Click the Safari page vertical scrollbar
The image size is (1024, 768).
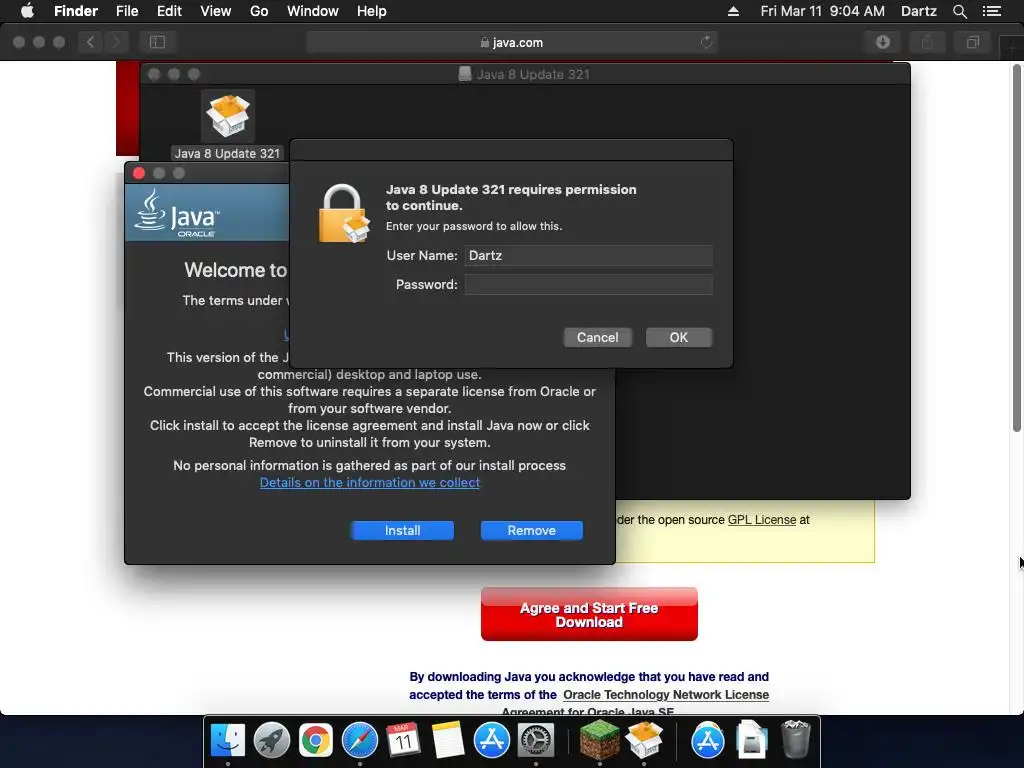pos(1017,248)
